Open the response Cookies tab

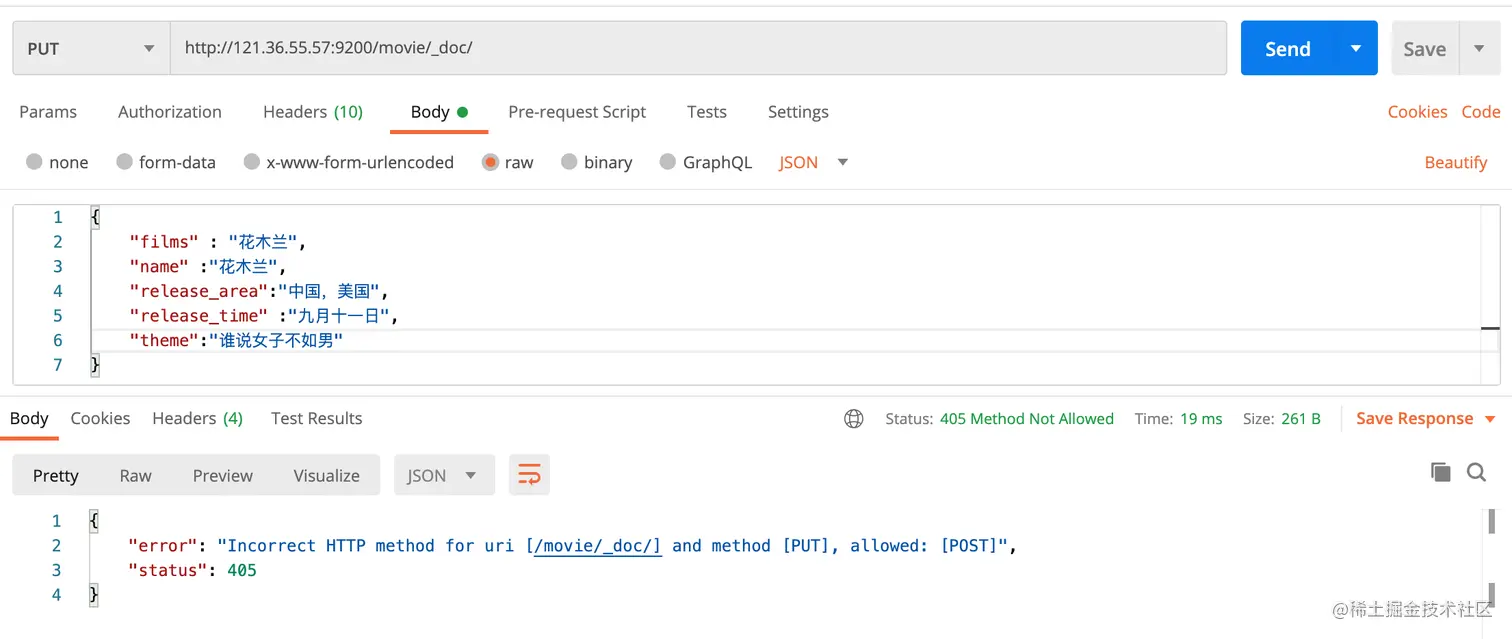(100, 418)
